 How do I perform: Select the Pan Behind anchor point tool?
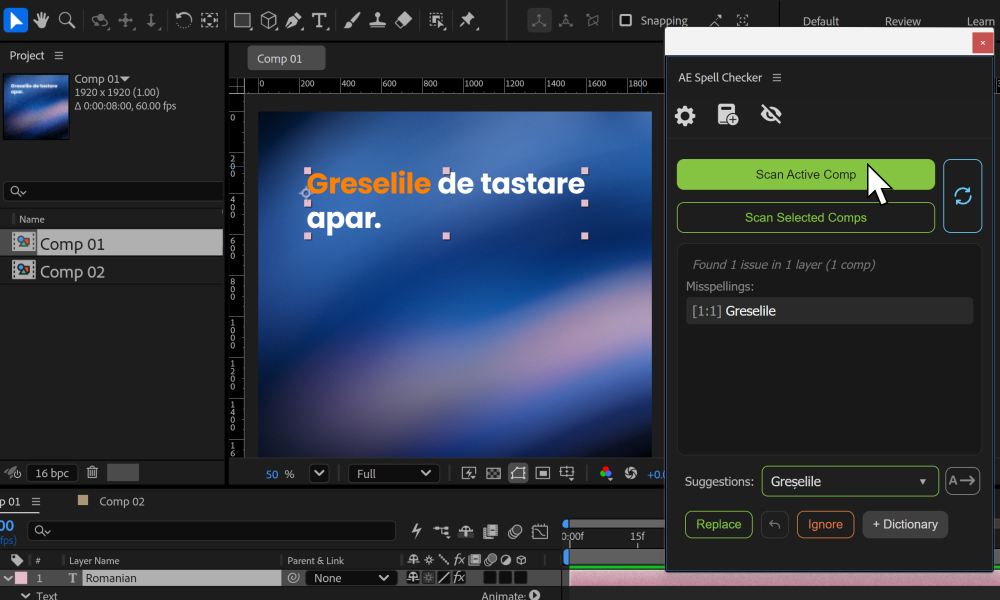click(x=209, y=20)
